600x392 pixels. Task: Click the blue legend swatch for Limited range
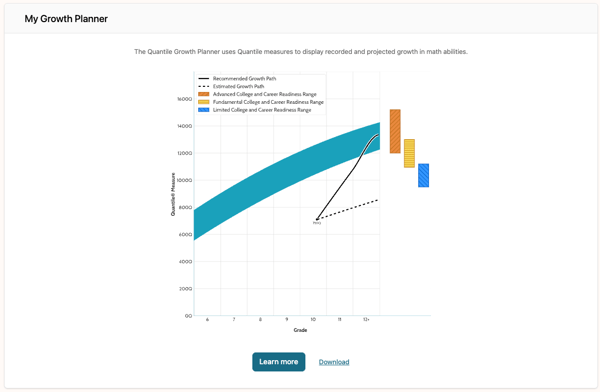(204, 110)
